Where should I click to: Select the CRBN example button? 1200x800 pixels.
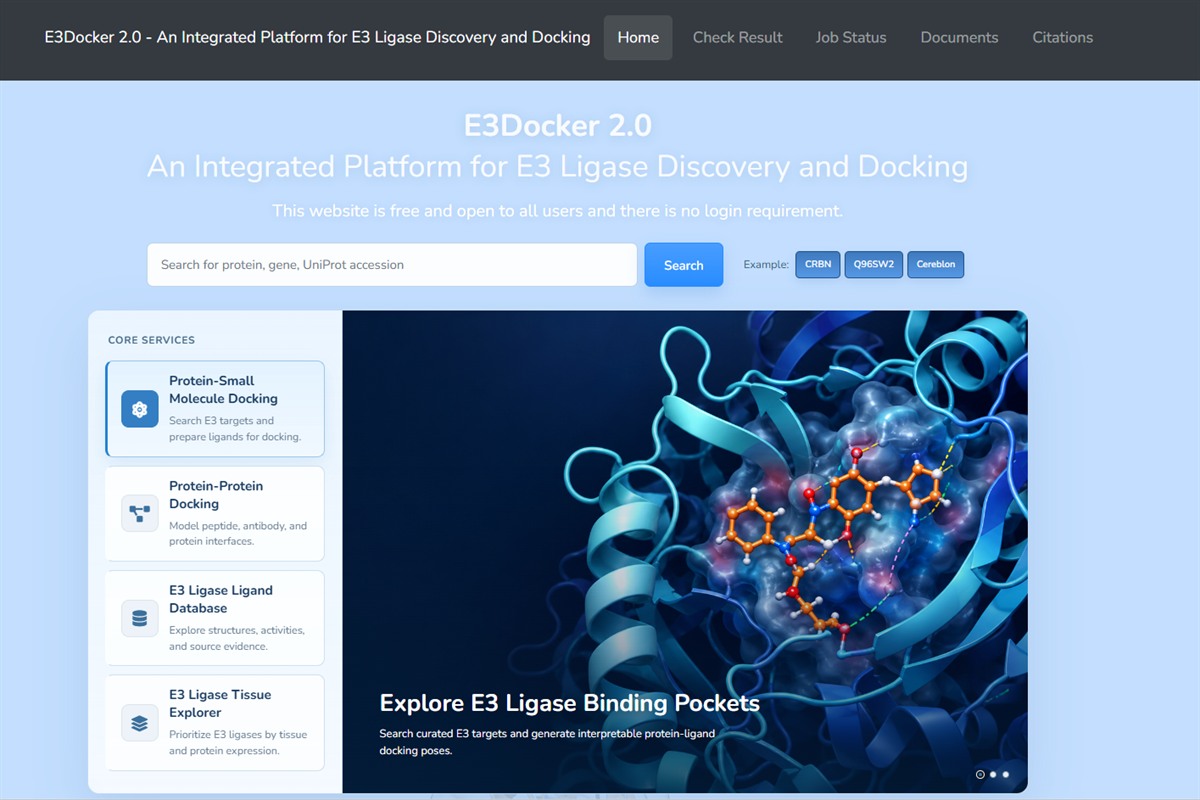click(x=818, y=265)
